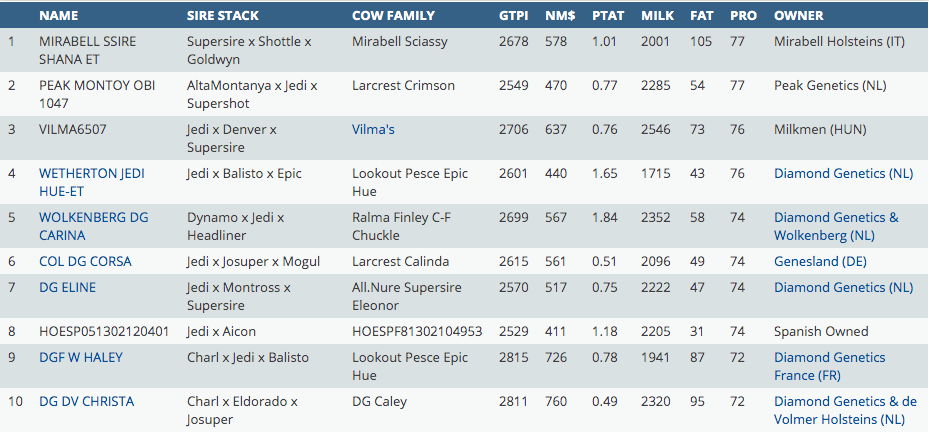Screen dimensions: 929x433
Task: Click the NAME column header
Action: [x=58, y=16]
